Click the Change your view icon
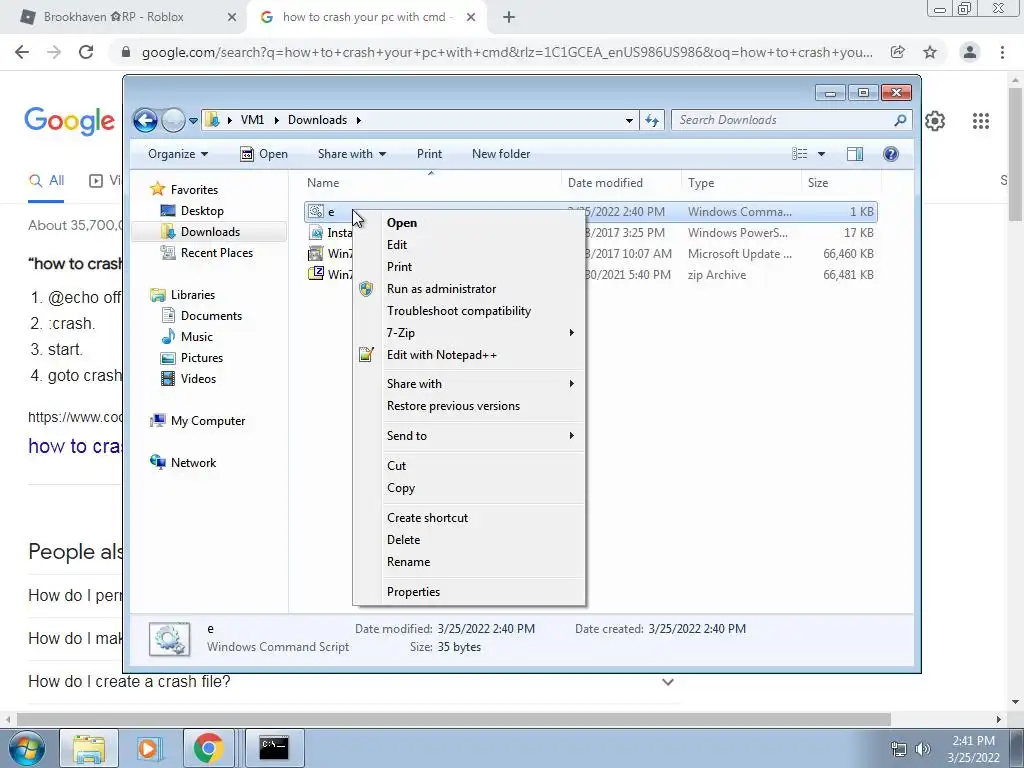 (799, 154)
